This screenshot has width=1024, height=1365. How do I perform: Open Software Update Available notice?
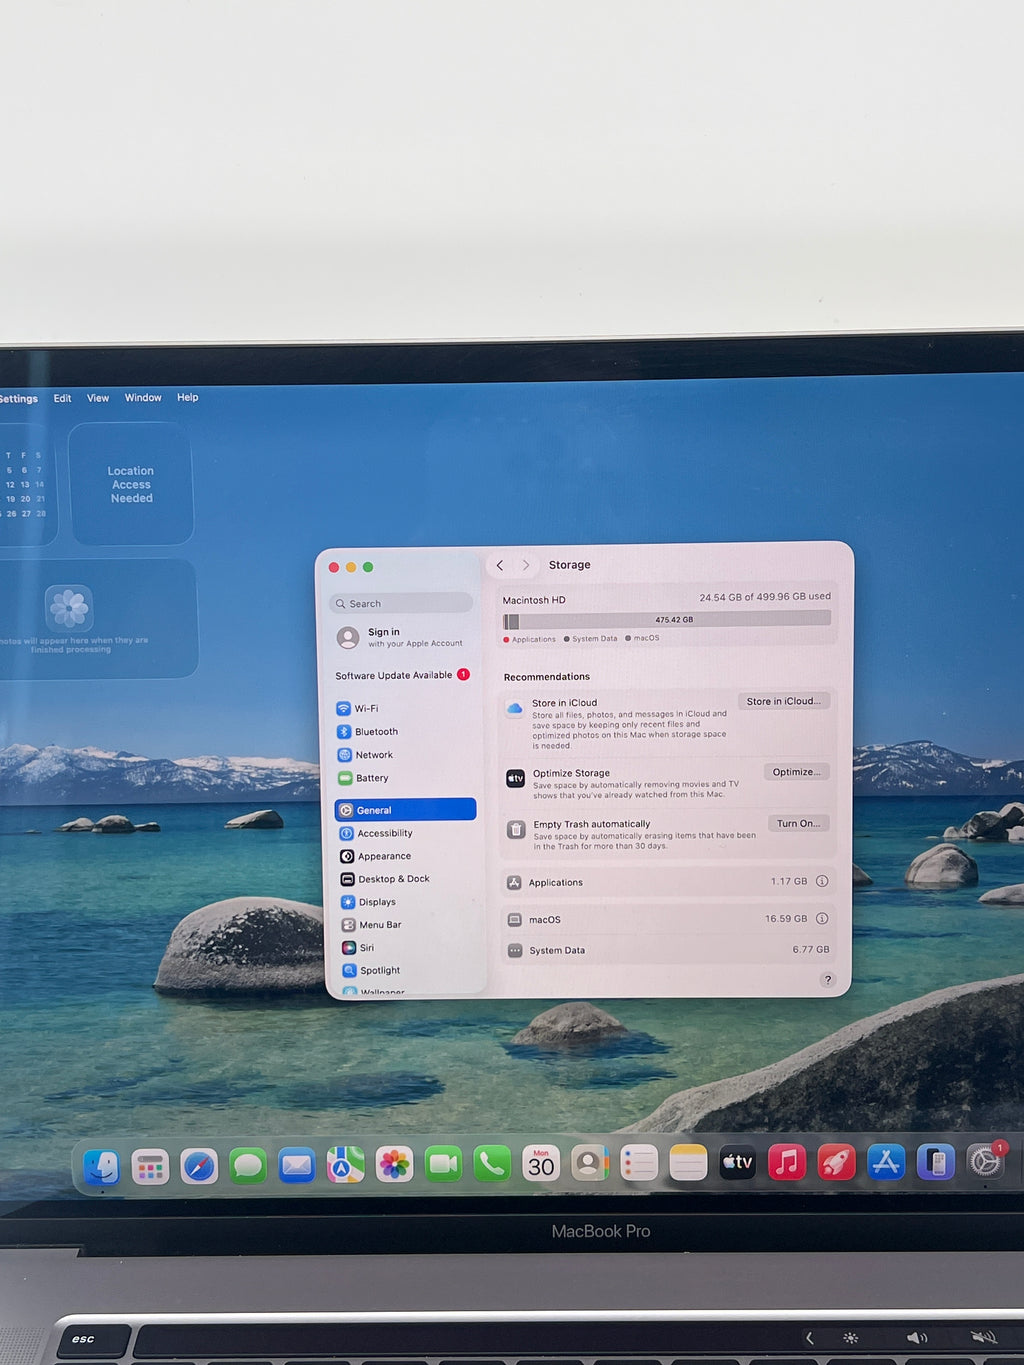(402, 675)
